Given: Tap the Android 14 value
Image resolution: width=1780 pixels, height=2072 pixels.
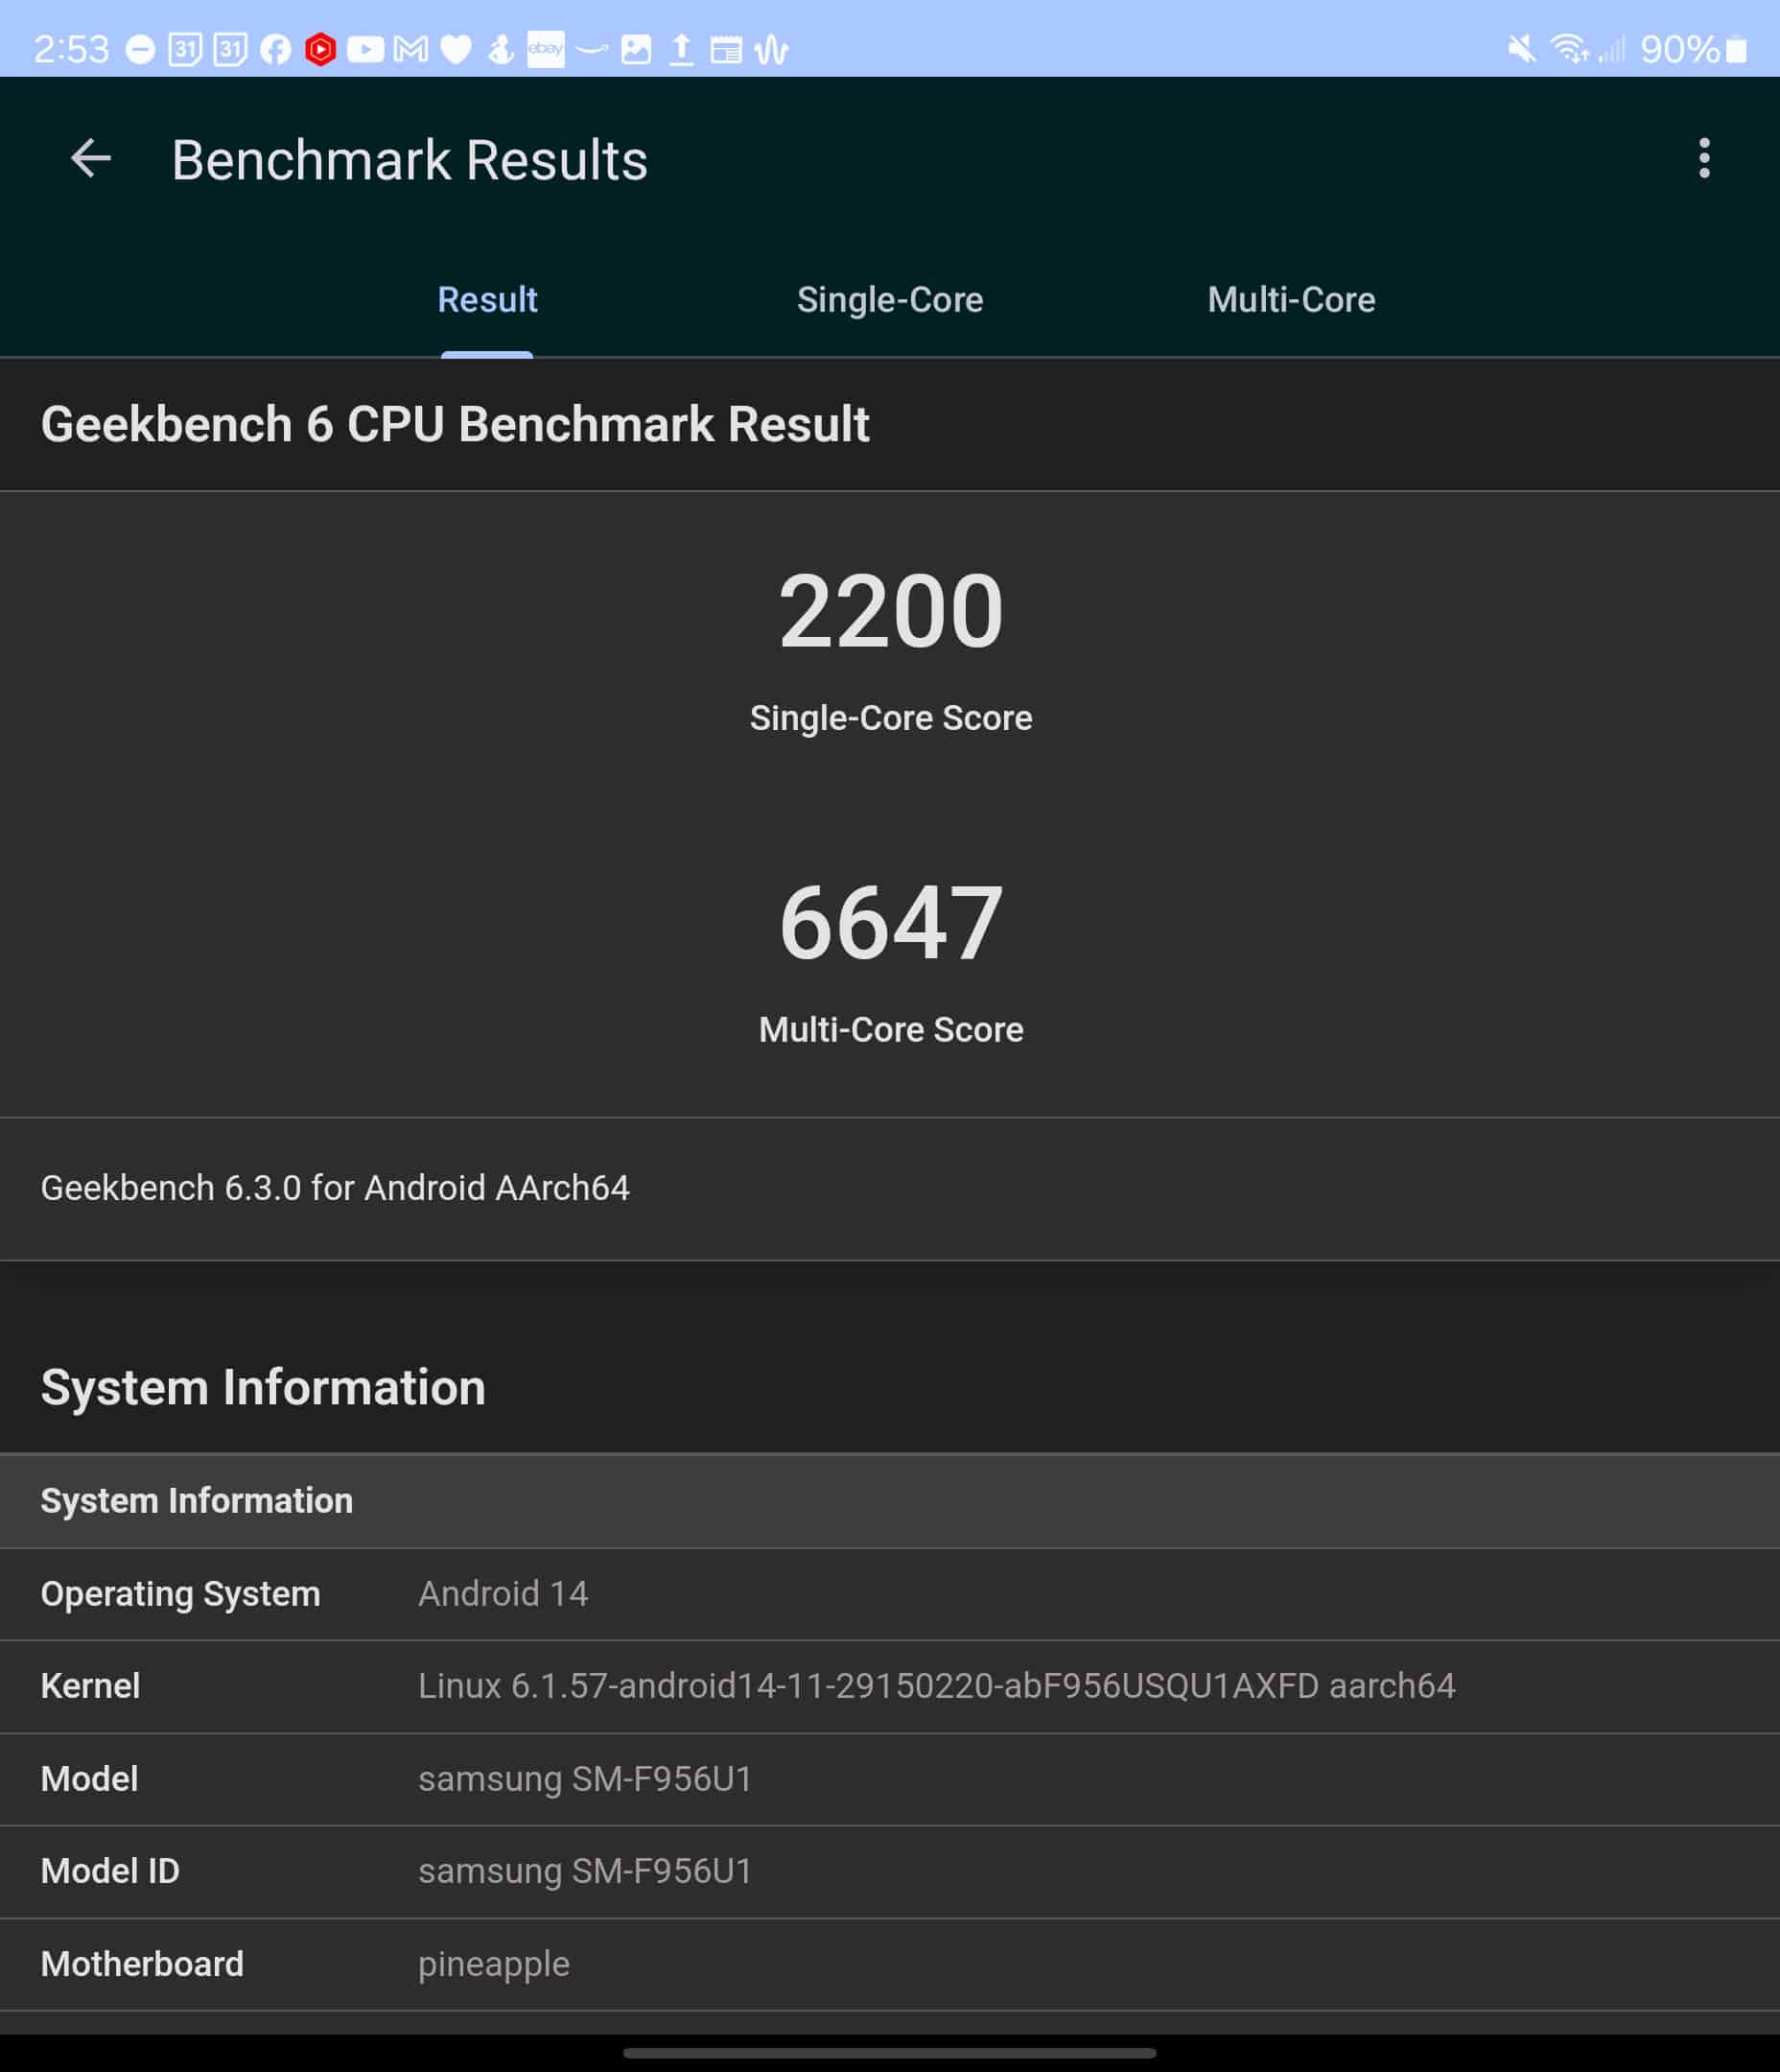Looking at the screenshot, I should pyautogui.click(x=503, y=1594).
